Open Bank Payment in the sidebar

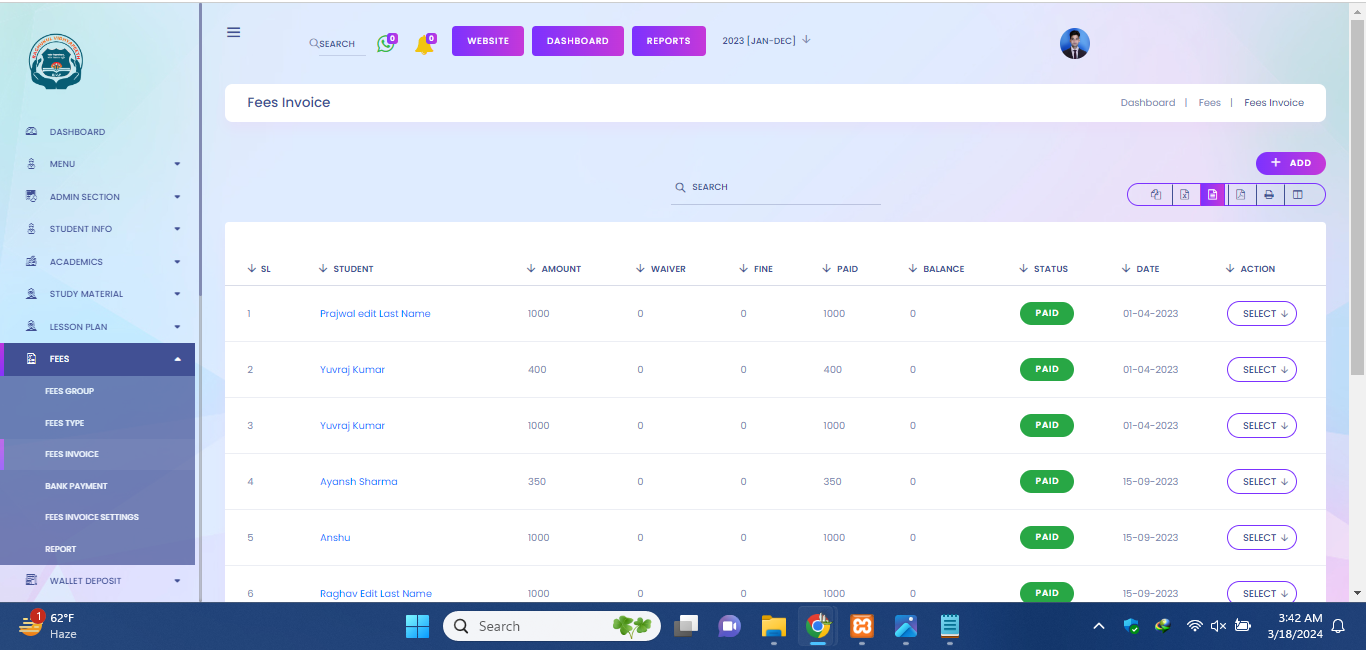(76, 486)
